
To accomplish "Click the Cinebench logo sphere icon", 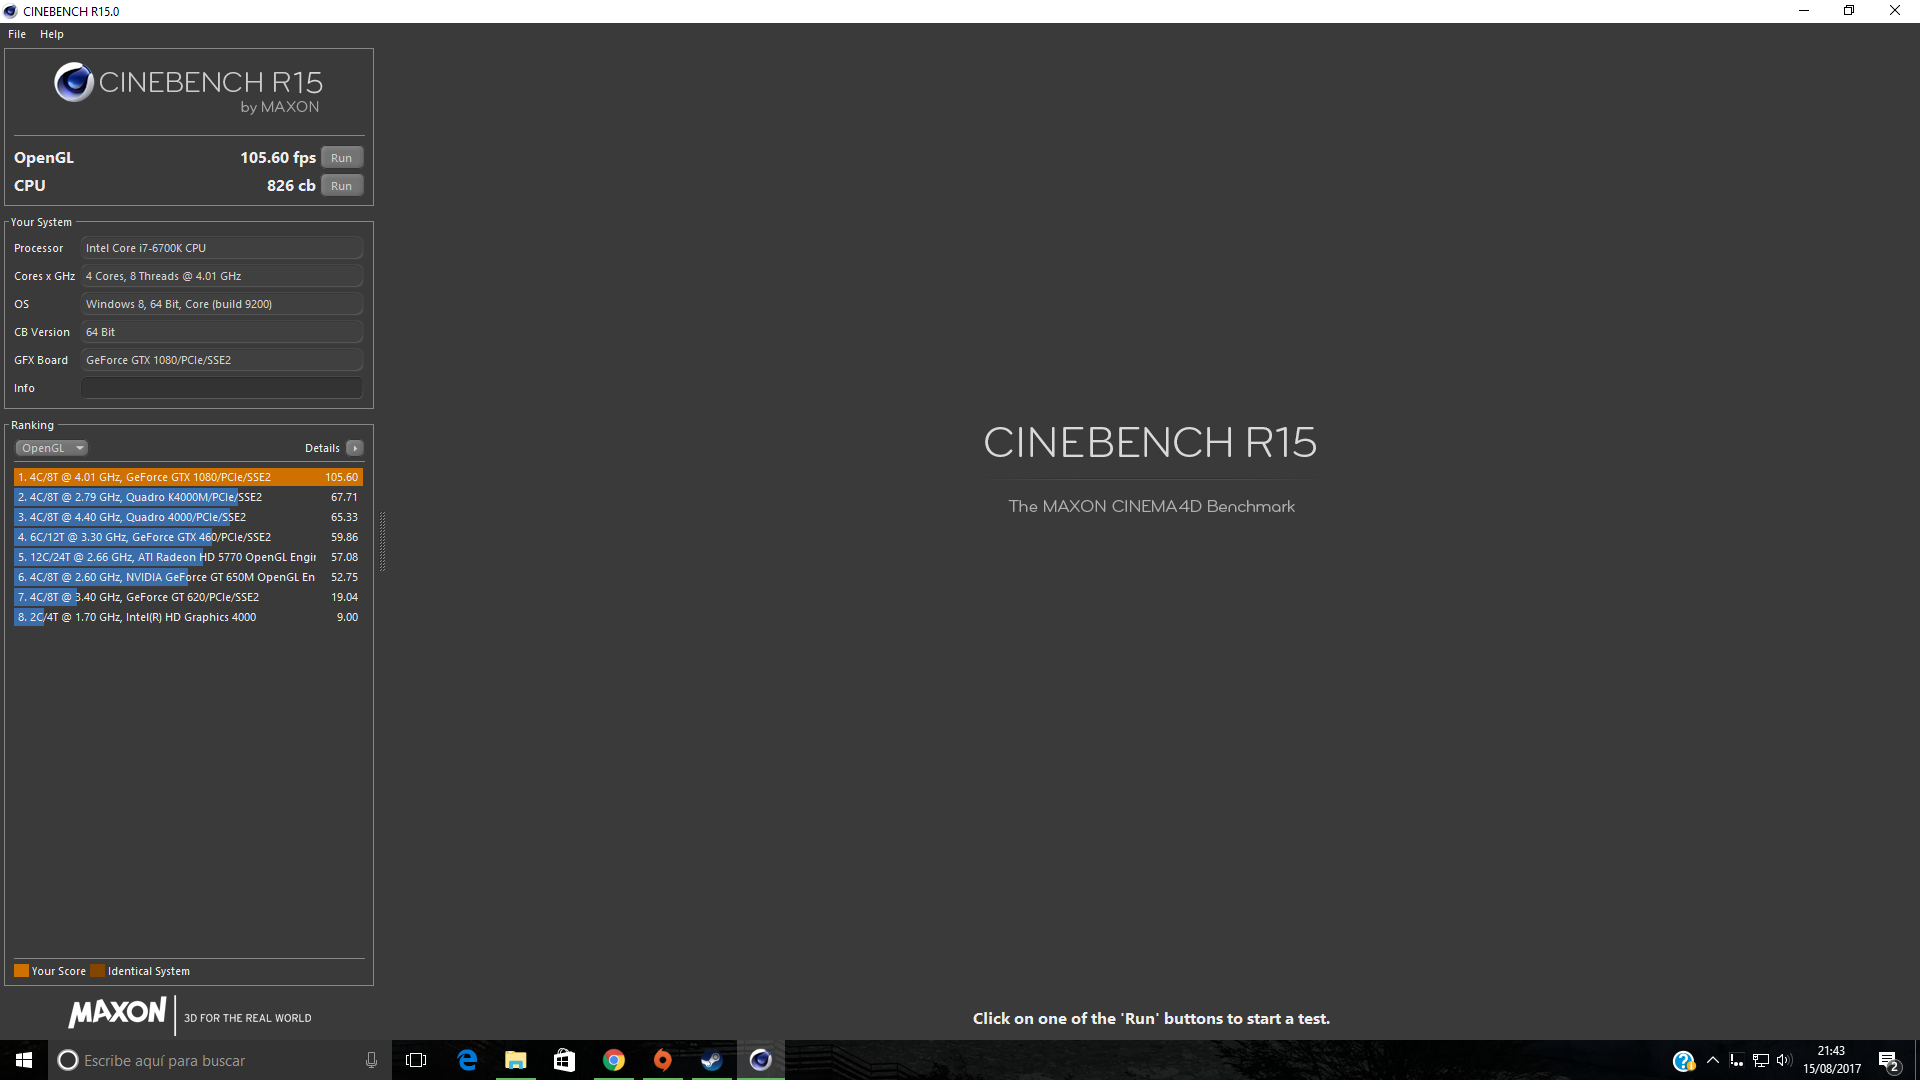I will tap(74, 83).
